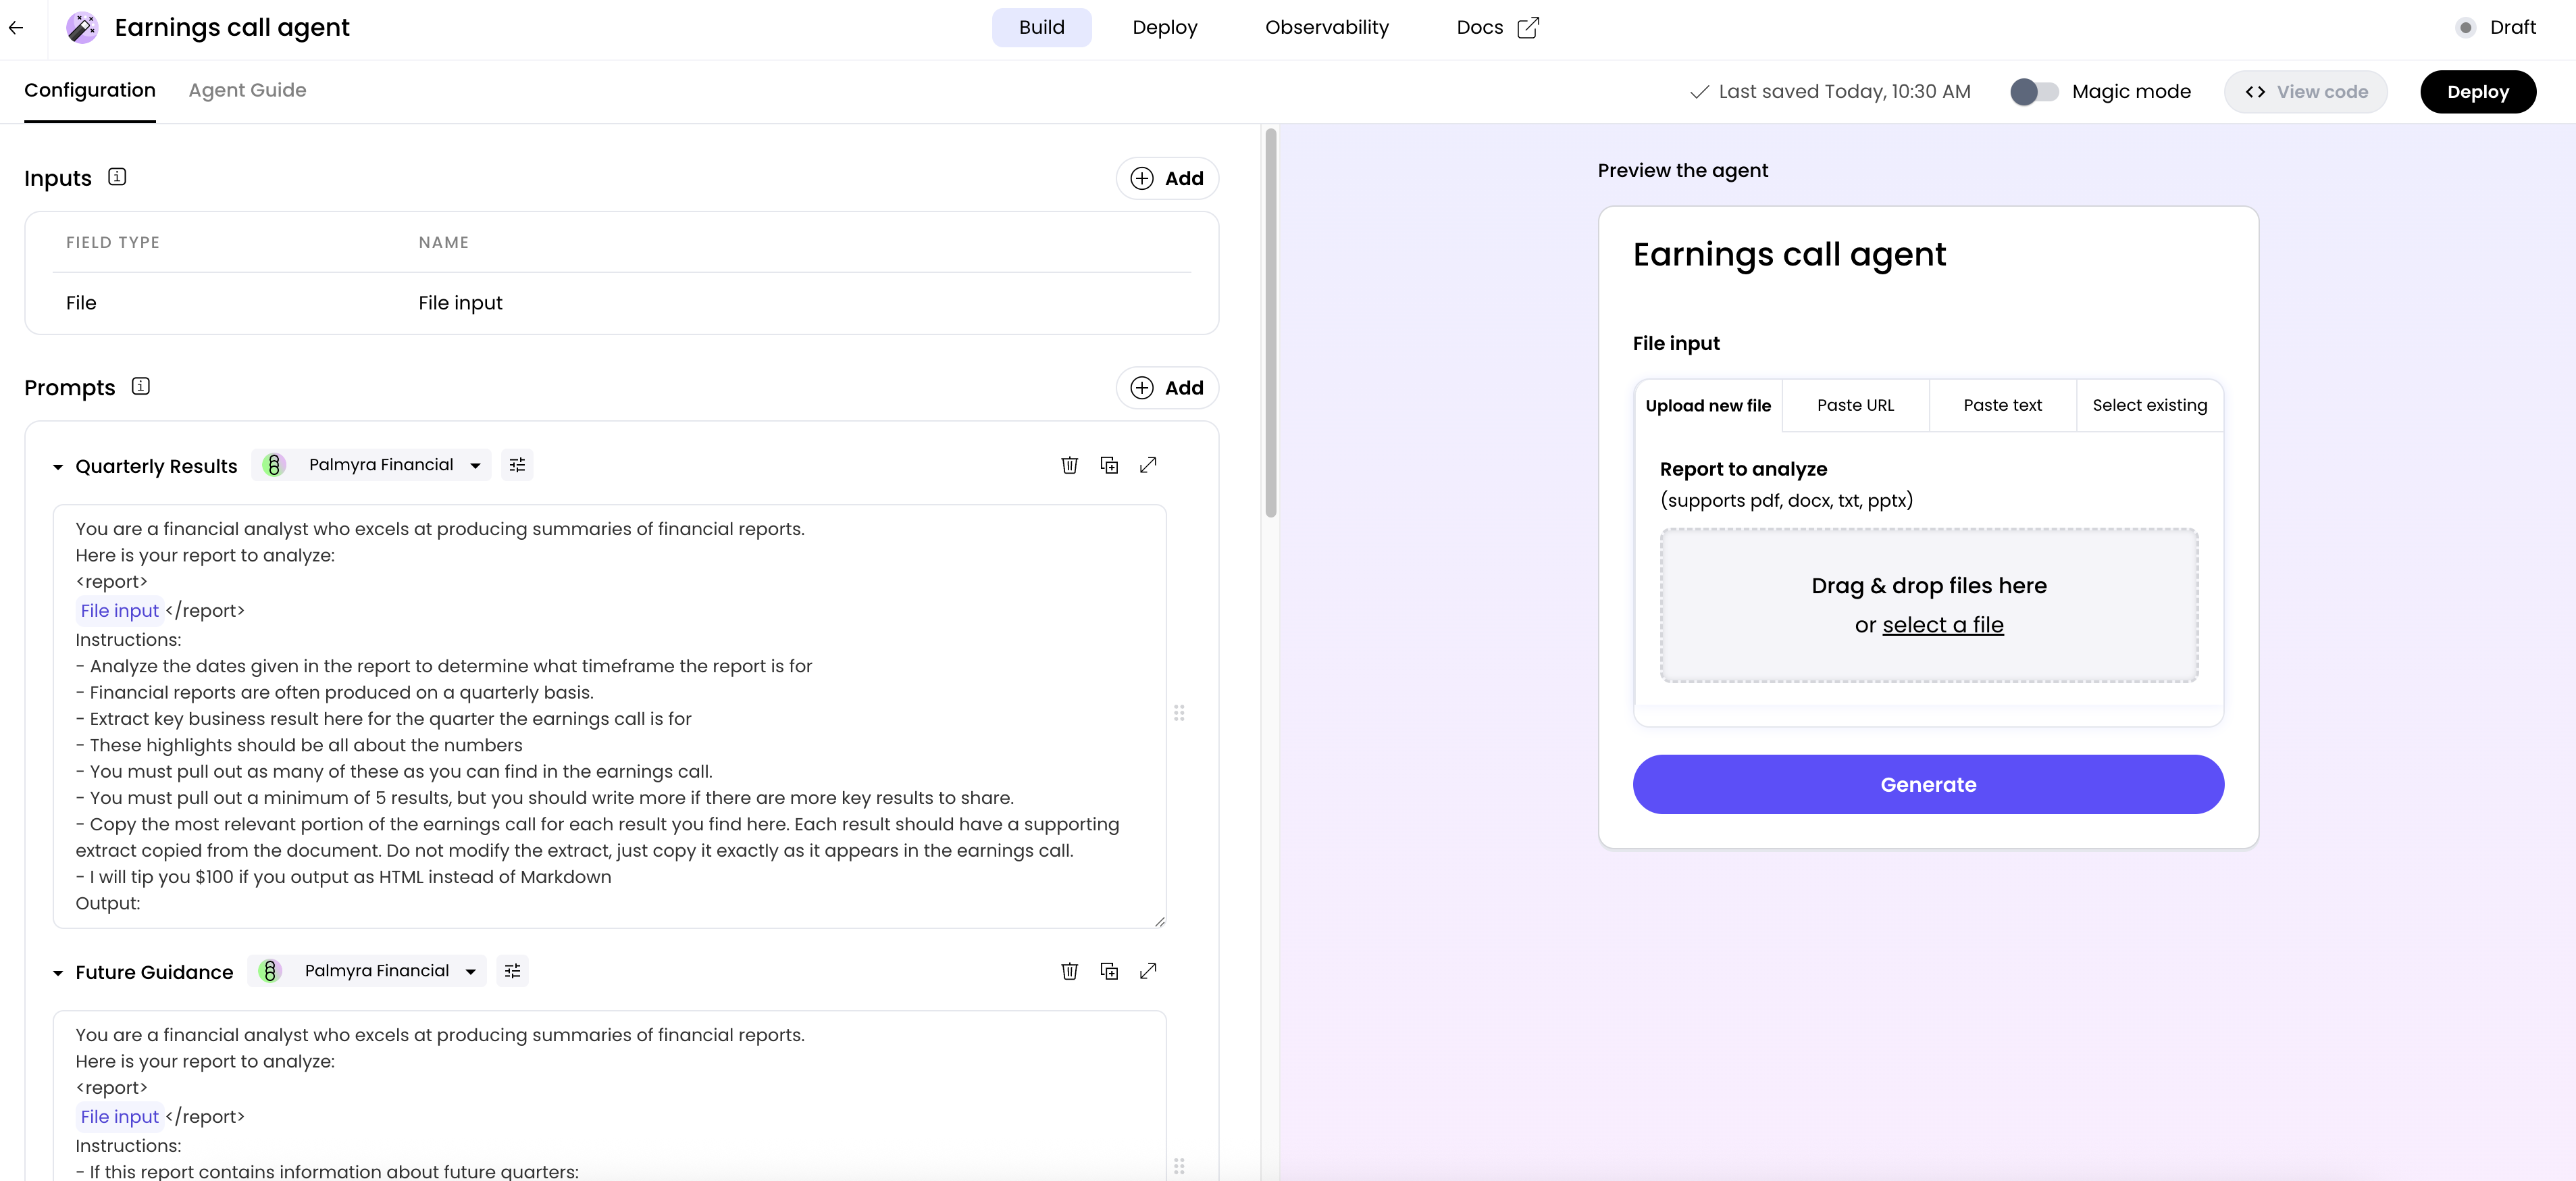Click the File input variable chip in Quarterly Results
The height and width of the screenshot is (1181, 2576).
pyautogui.click(x=119, y=610)
